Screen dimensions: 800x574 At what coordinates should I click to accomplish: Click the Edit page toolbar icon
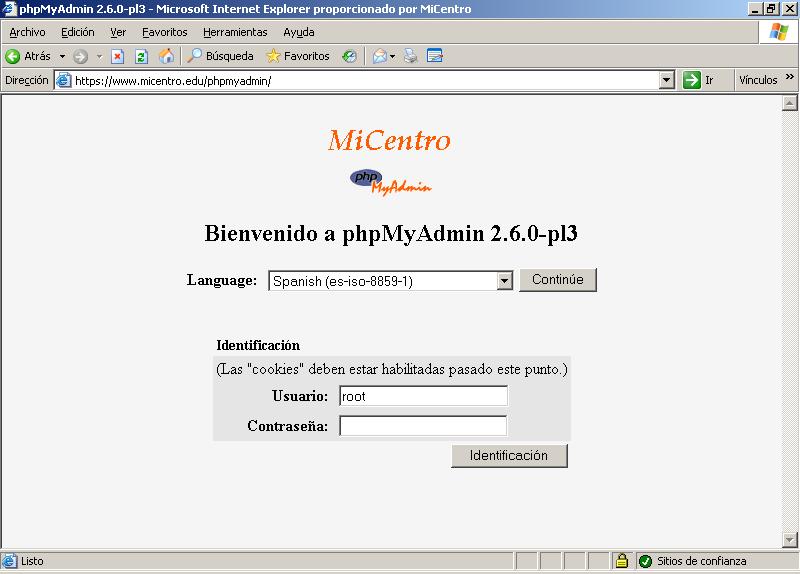click(x=435, y=56)
